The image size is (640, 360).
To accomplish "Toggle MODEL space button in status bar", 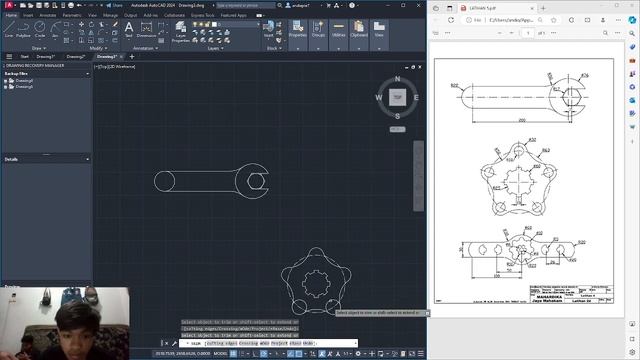I will click(220, 353).
